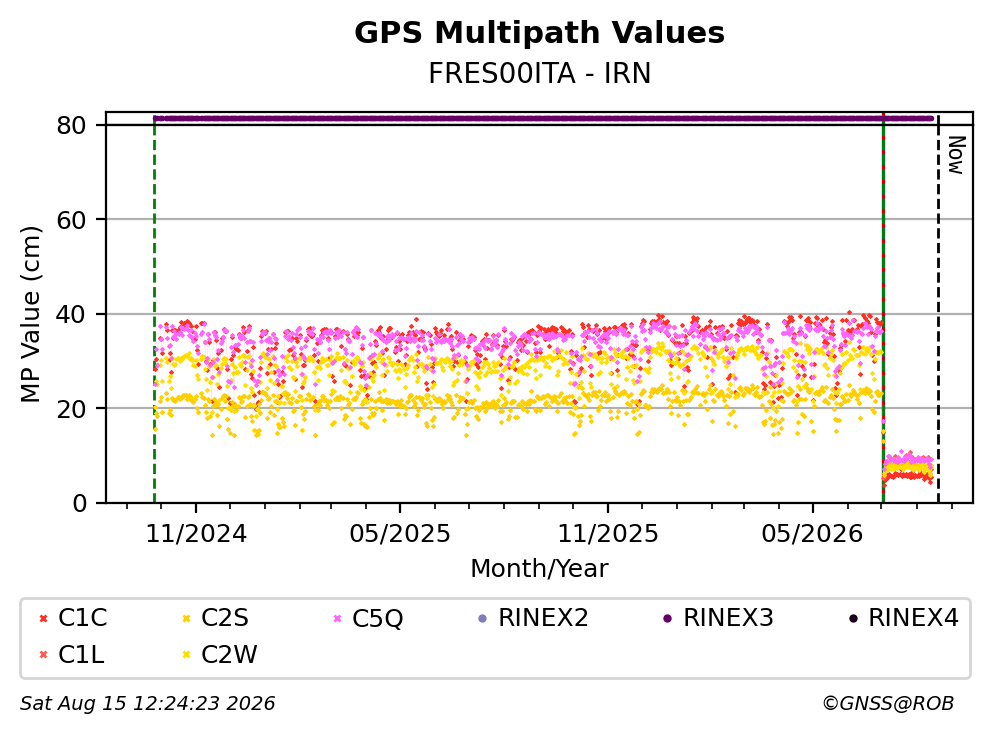This screenshot has height=734, width=992.
Task: Click the C1L legend marker
Action: click(43, 655)
